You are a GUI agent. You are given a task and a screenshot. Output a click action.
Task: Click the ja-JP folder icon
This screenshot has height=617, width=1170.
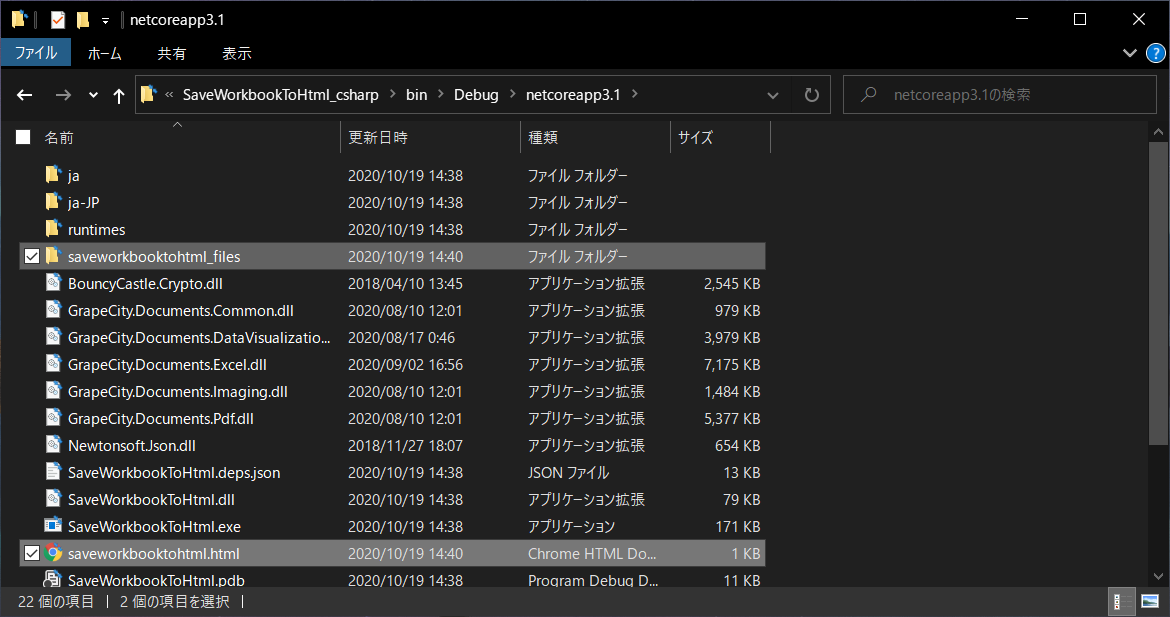53,201
